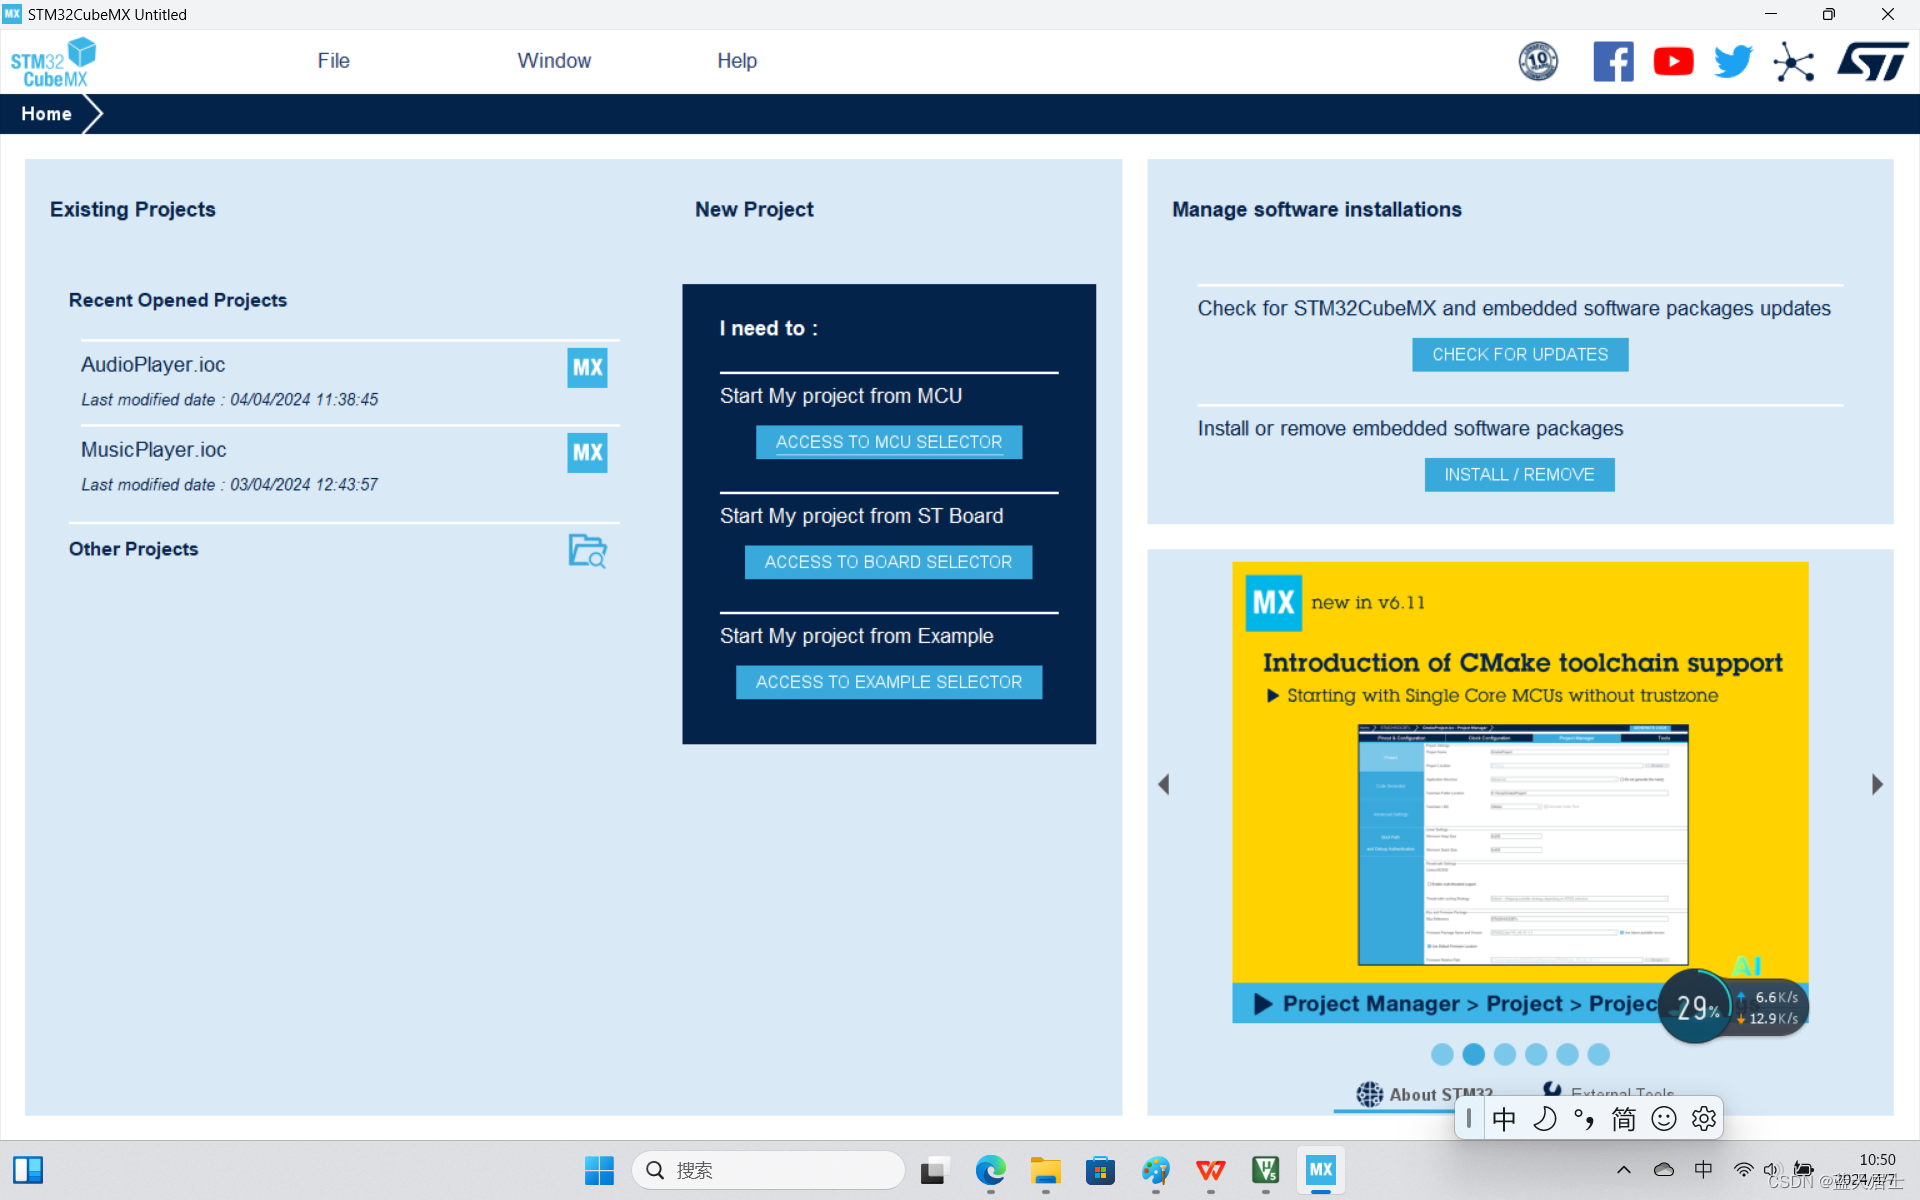Click the 10-year anniversary badge icon

point(1538,62)
